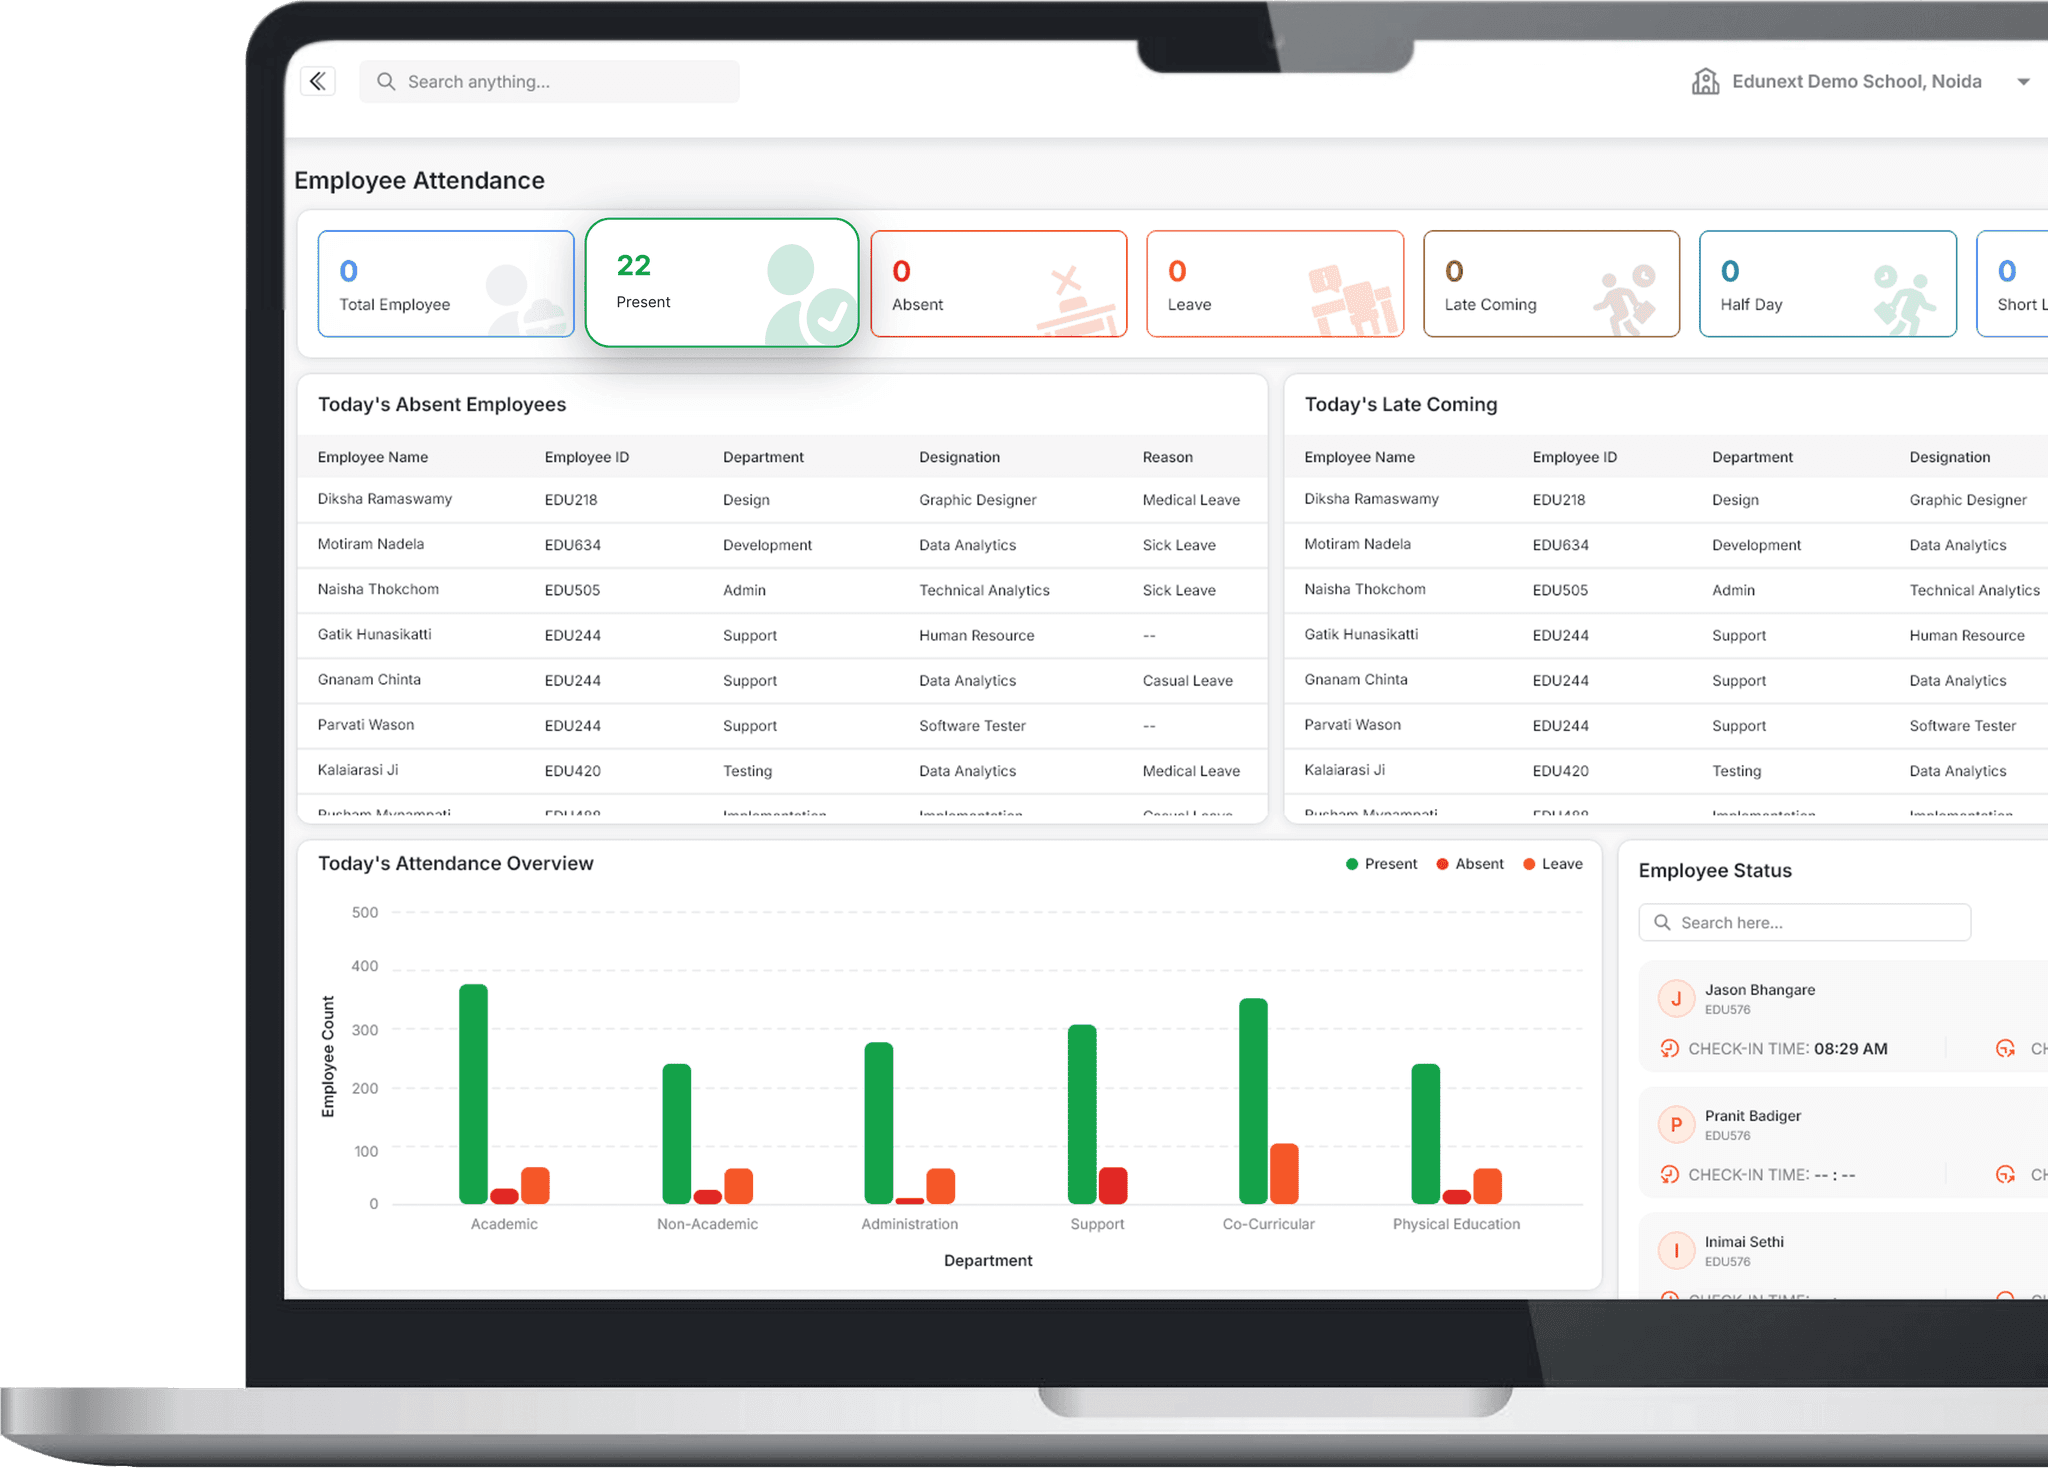The height and width of the screenshot is (1472, 2048).
Task: Click the Late Coming running-person icon
Action: (1626, 300)
